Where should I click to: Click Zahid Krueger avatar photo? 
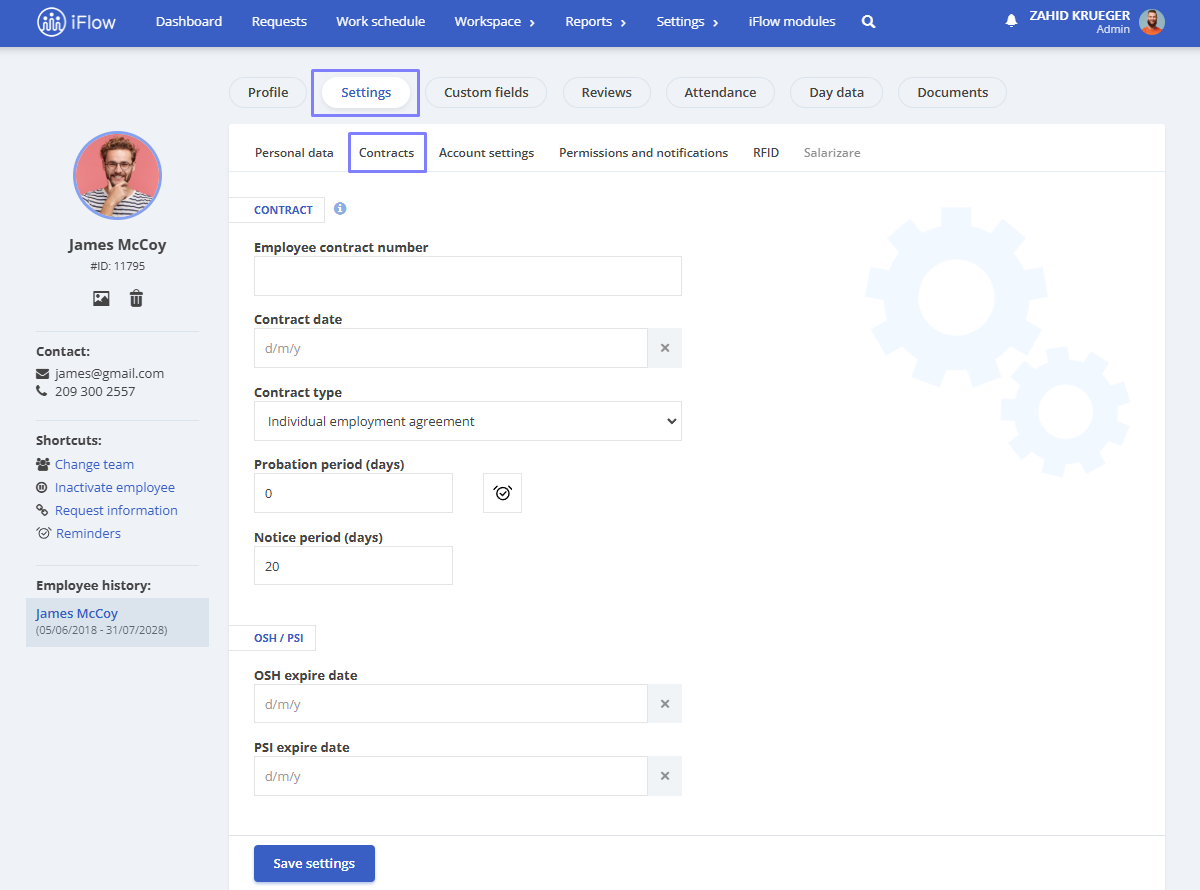coord(1152,22)
